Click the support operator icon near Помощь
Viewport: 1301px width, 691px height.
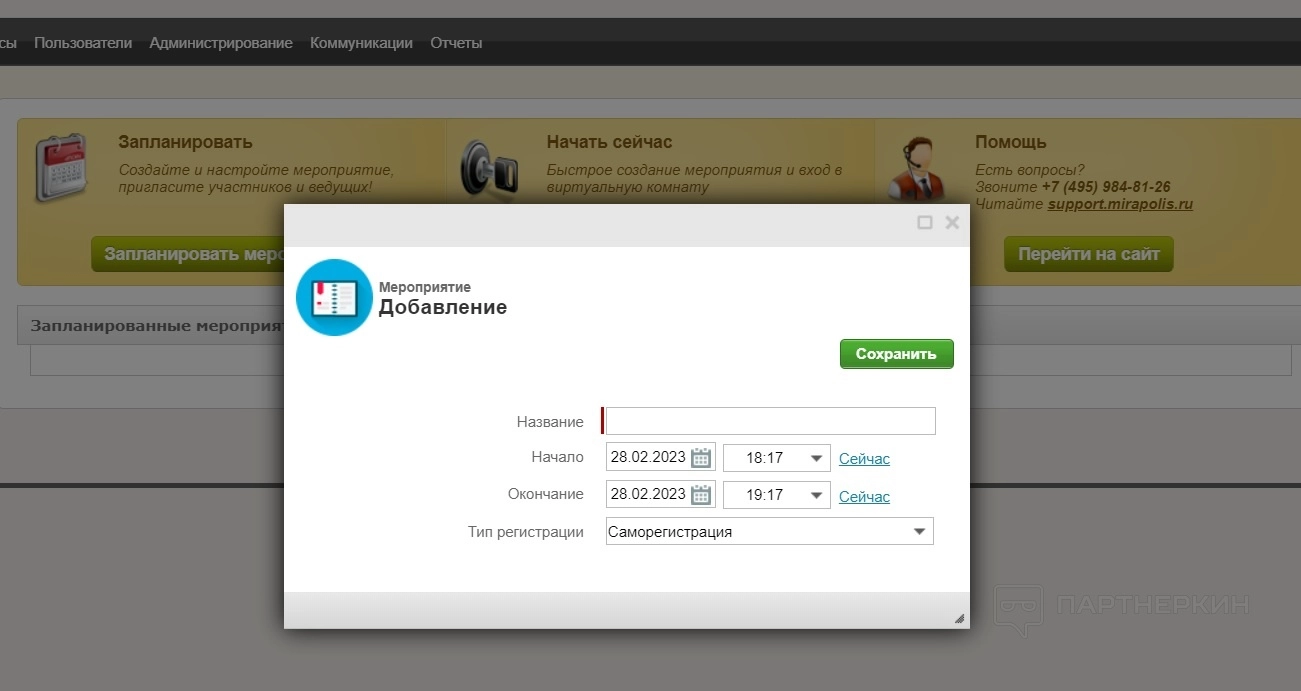pos(916,170)
